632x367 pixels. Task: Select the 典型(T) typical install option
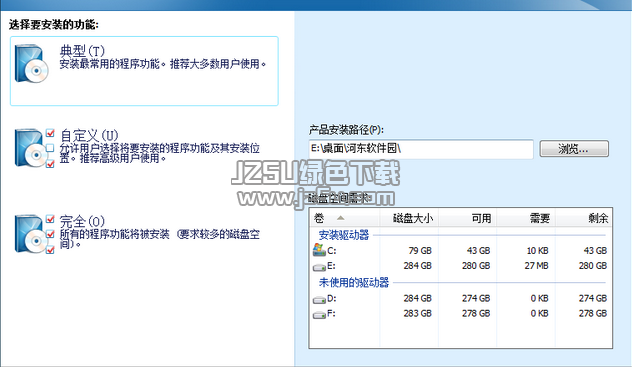(144, 71)
